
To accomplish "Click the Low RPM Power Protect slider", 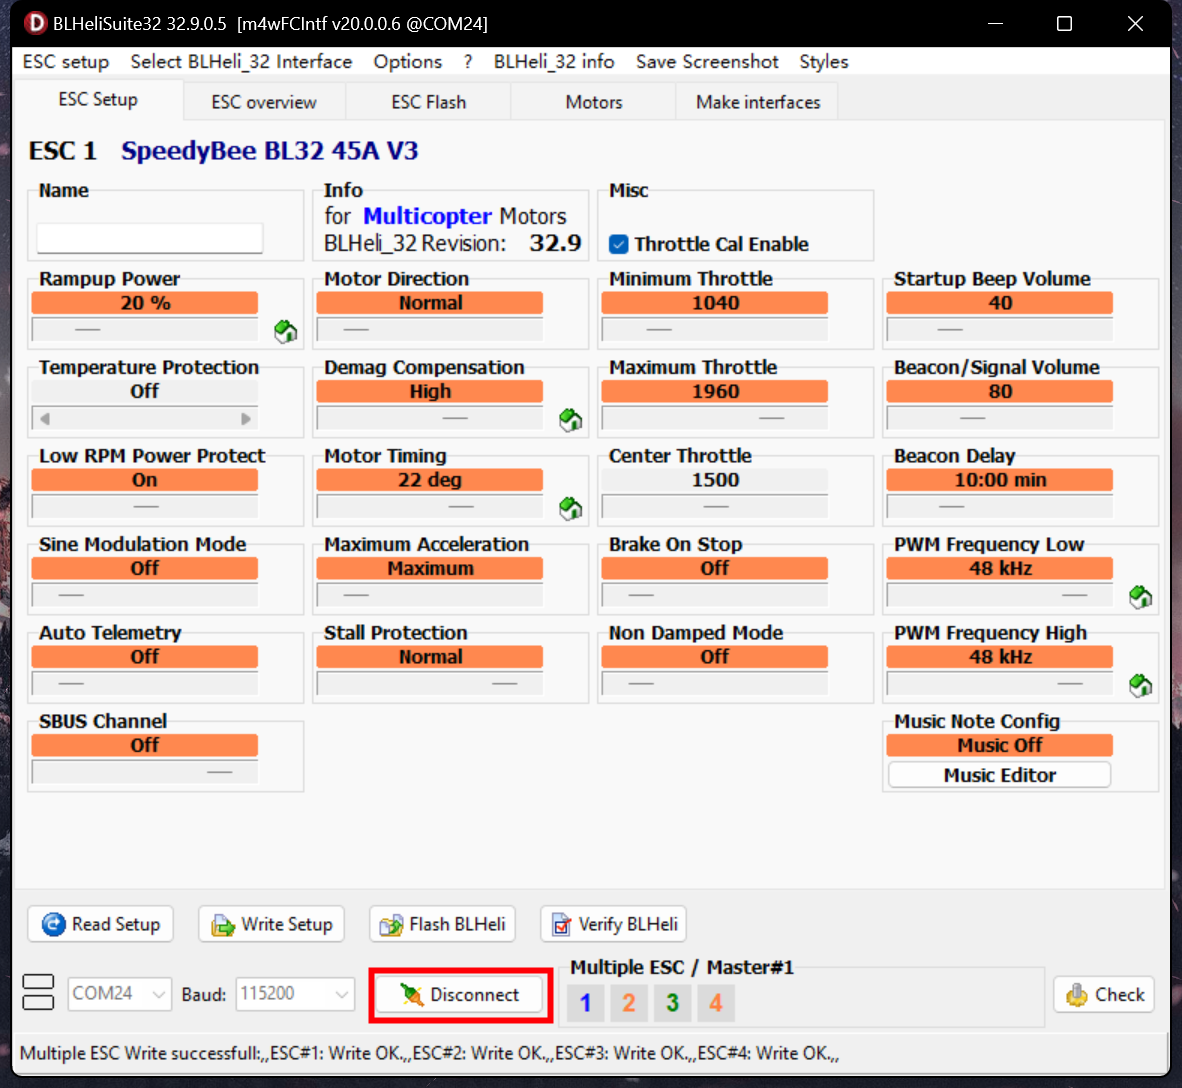I will pyautogui.click(x=145, y=507).
